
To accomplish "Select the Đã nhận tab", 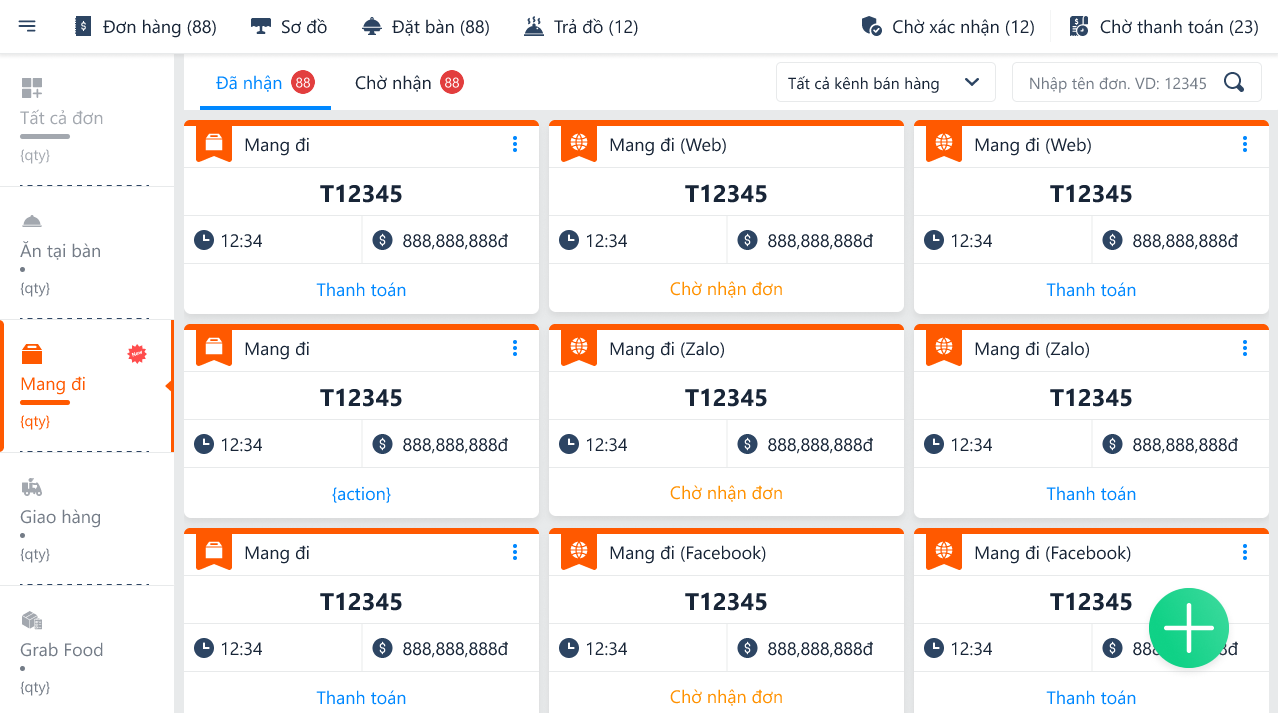I will (250, 83).
